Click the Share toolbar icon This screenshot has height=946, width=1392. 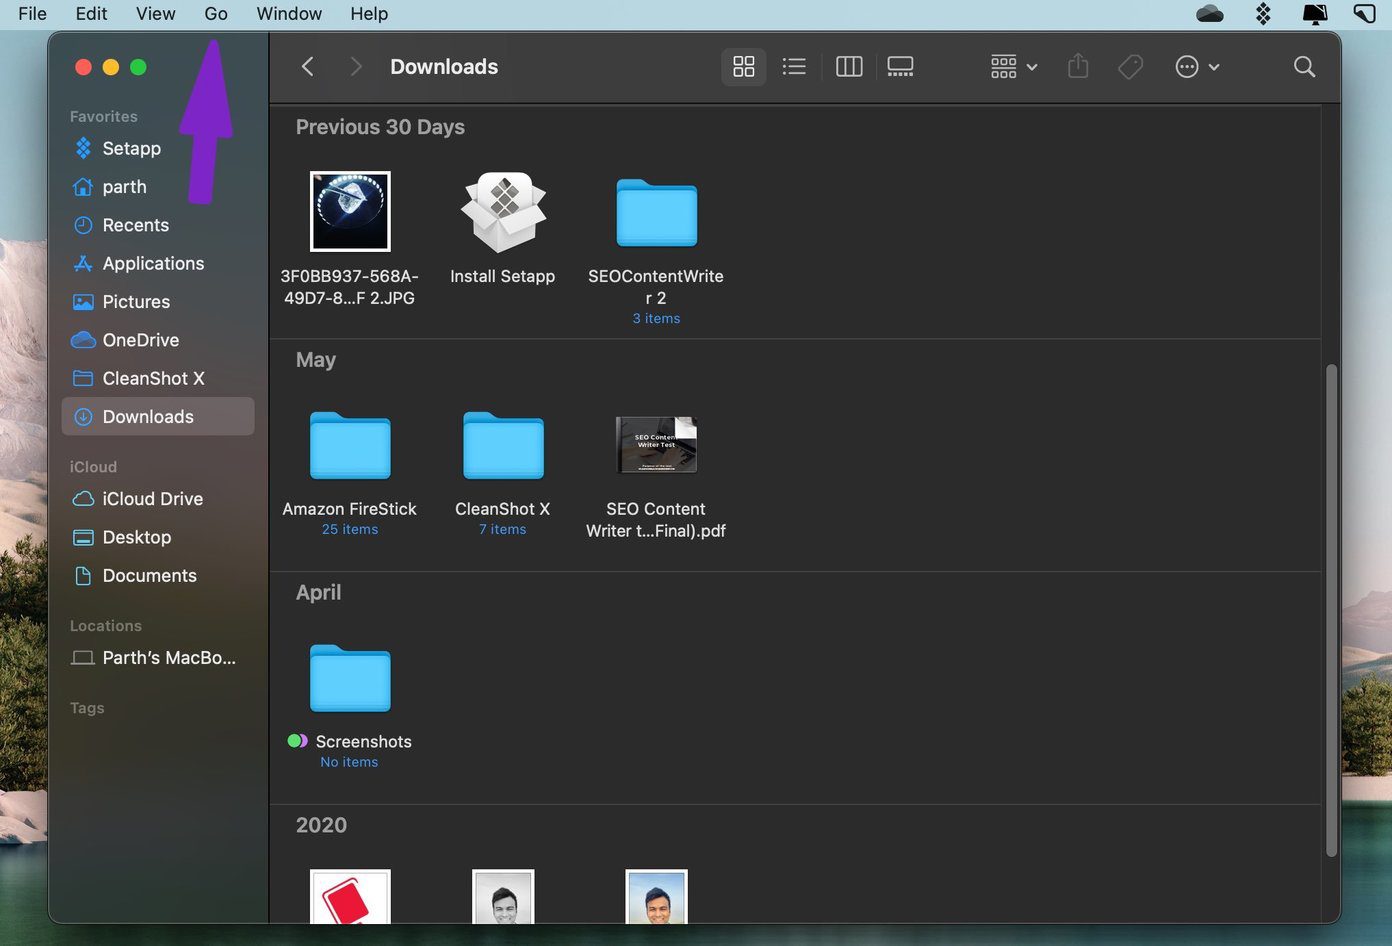pos(1078,67)
